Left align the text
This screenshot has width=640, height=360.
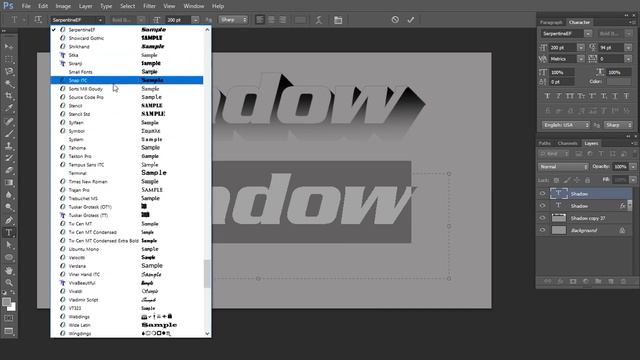260,20
